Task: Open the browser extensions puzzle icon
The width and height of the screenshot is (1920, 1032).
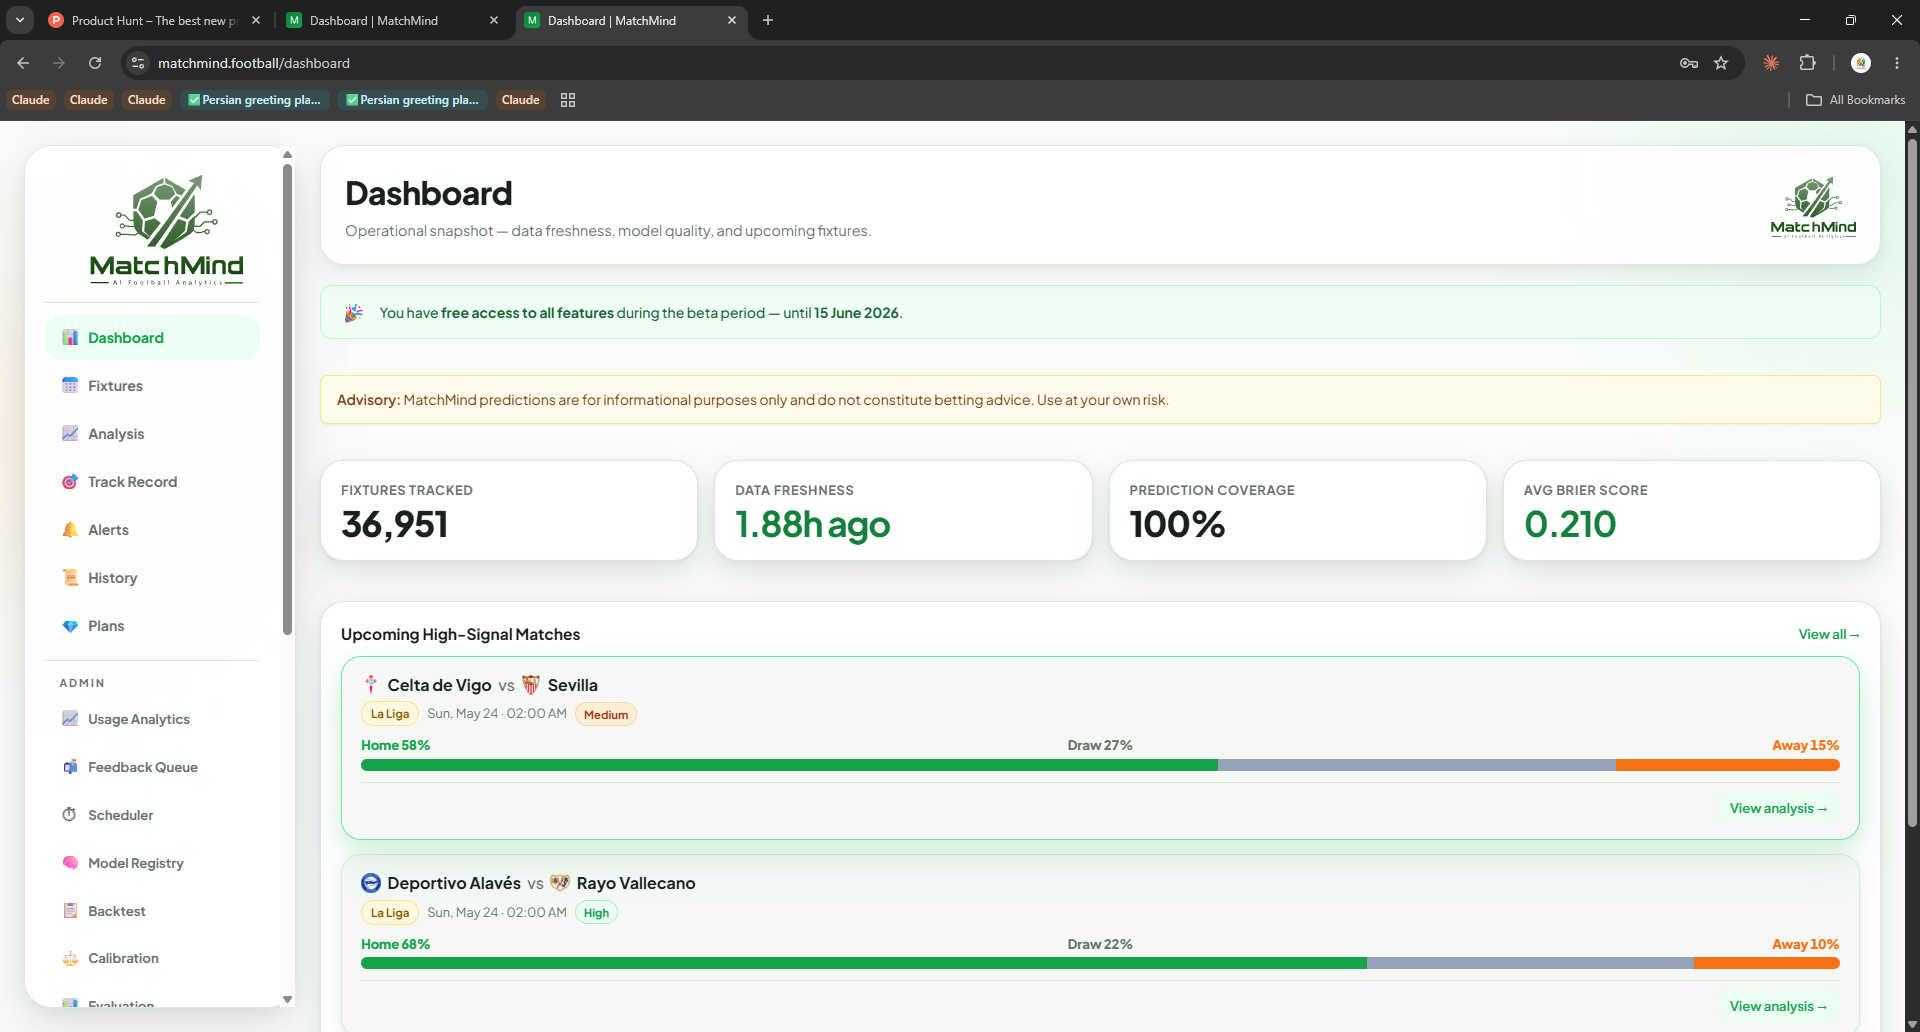Action: point(1807,63)
